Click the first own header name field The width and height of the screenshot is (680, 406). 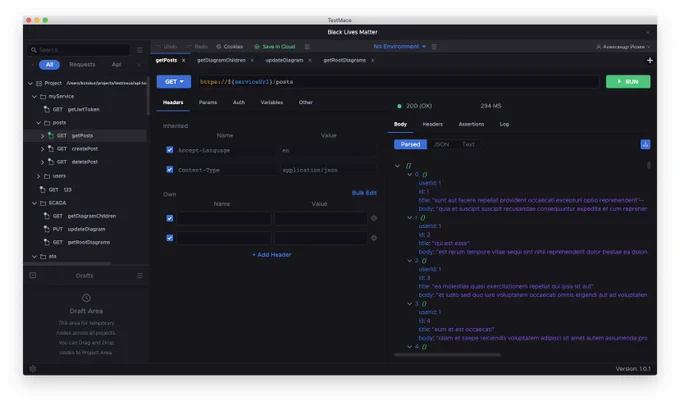[224, 218]
